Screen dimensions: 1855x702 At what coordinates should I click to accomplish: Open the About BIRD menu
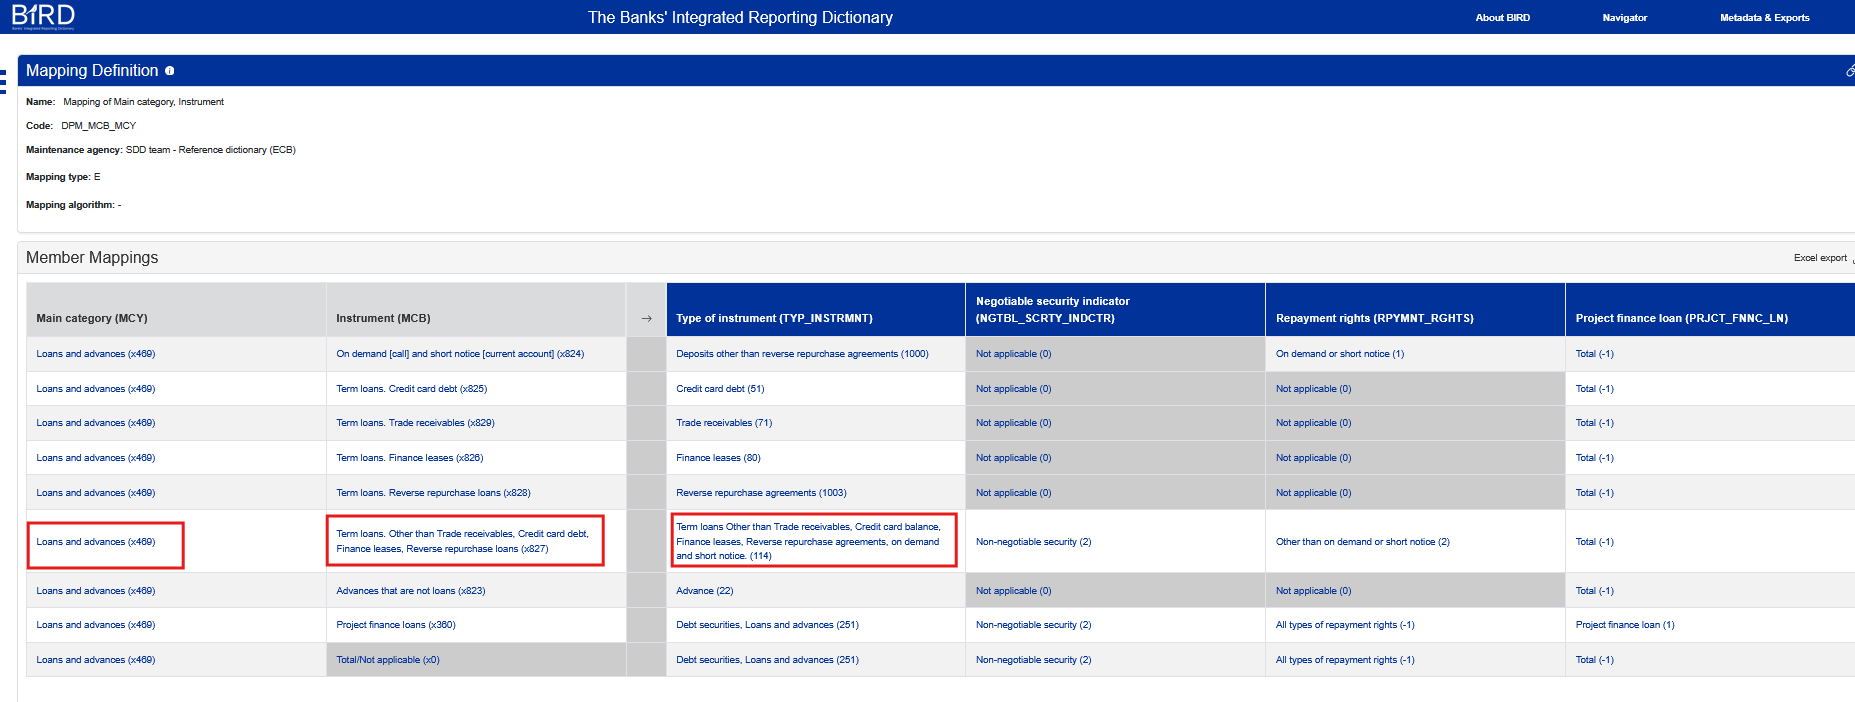click(1502, 17)
